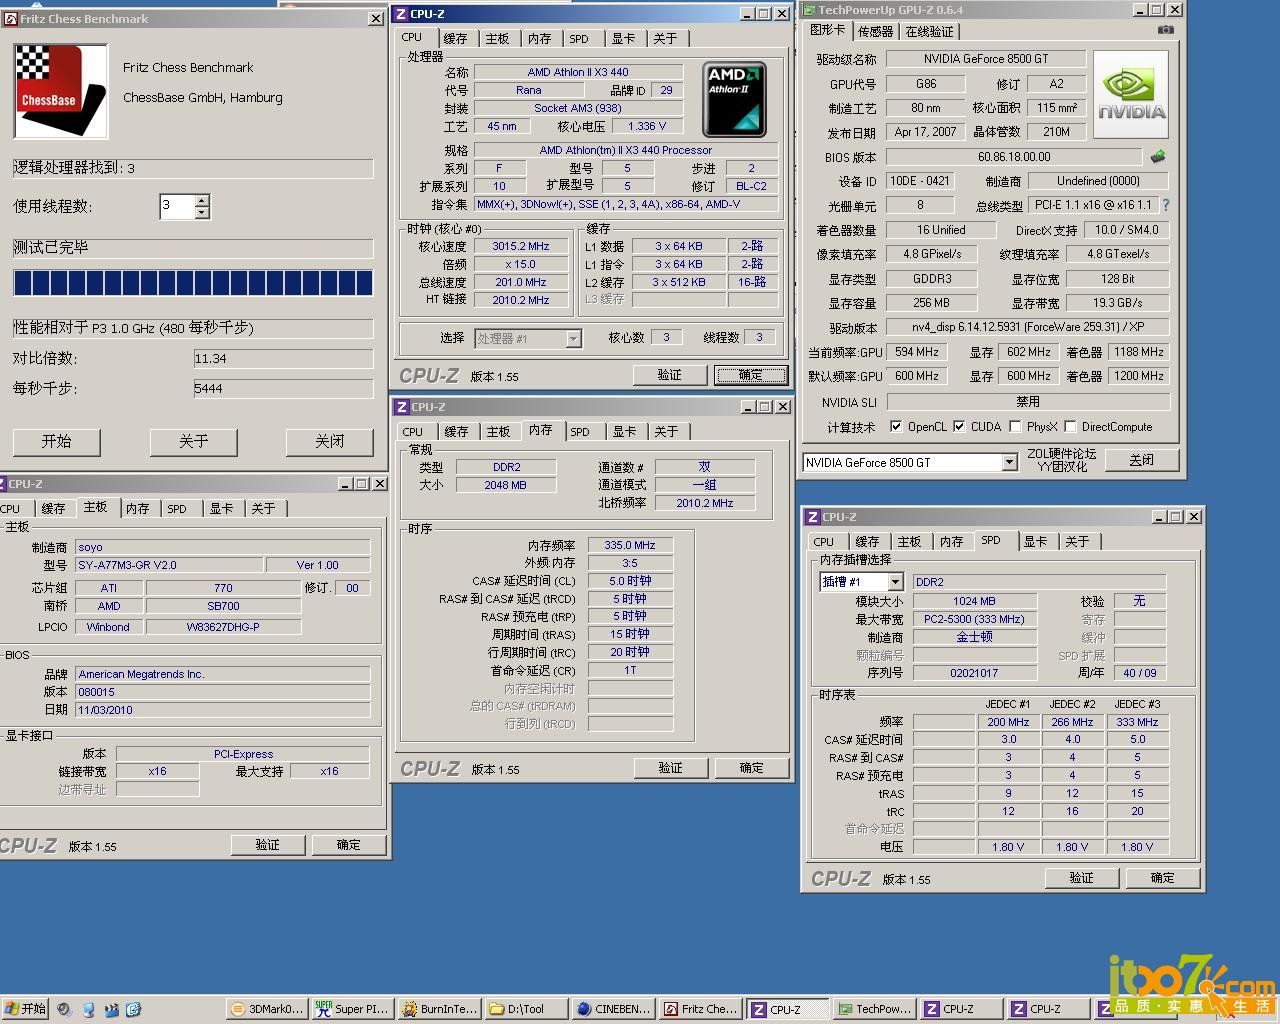Click the blue benchmark progress bar in Fritz

tap(193, 283)
